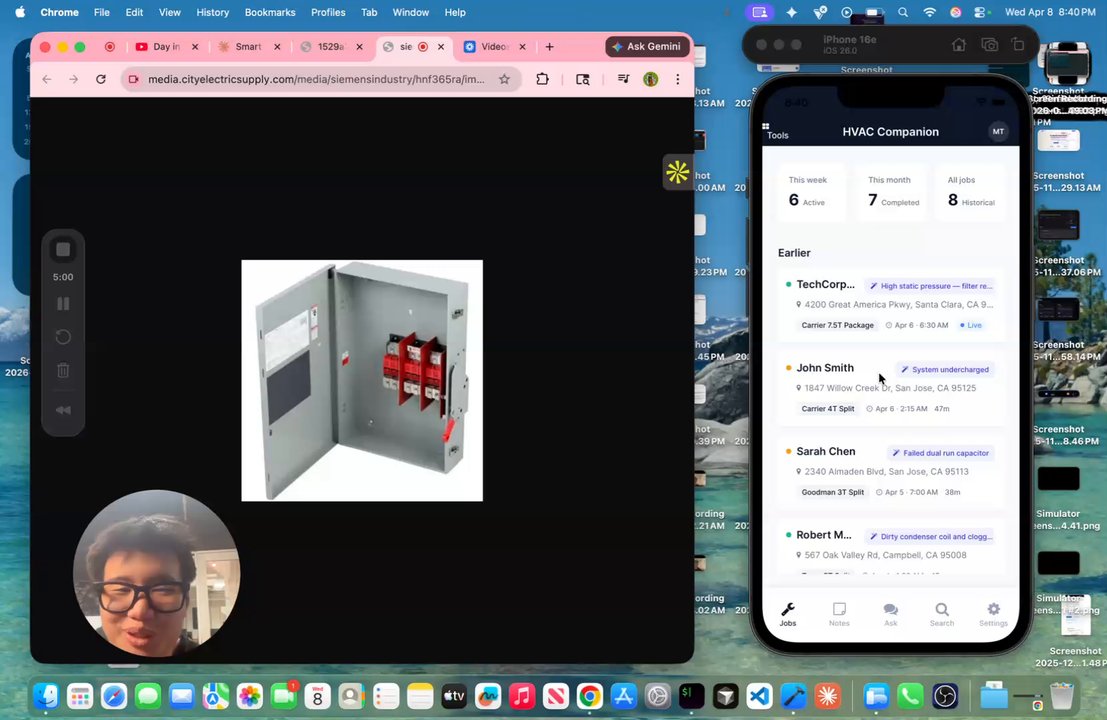
Task: Tap the High static pressure tag
Action: (931, 286)
